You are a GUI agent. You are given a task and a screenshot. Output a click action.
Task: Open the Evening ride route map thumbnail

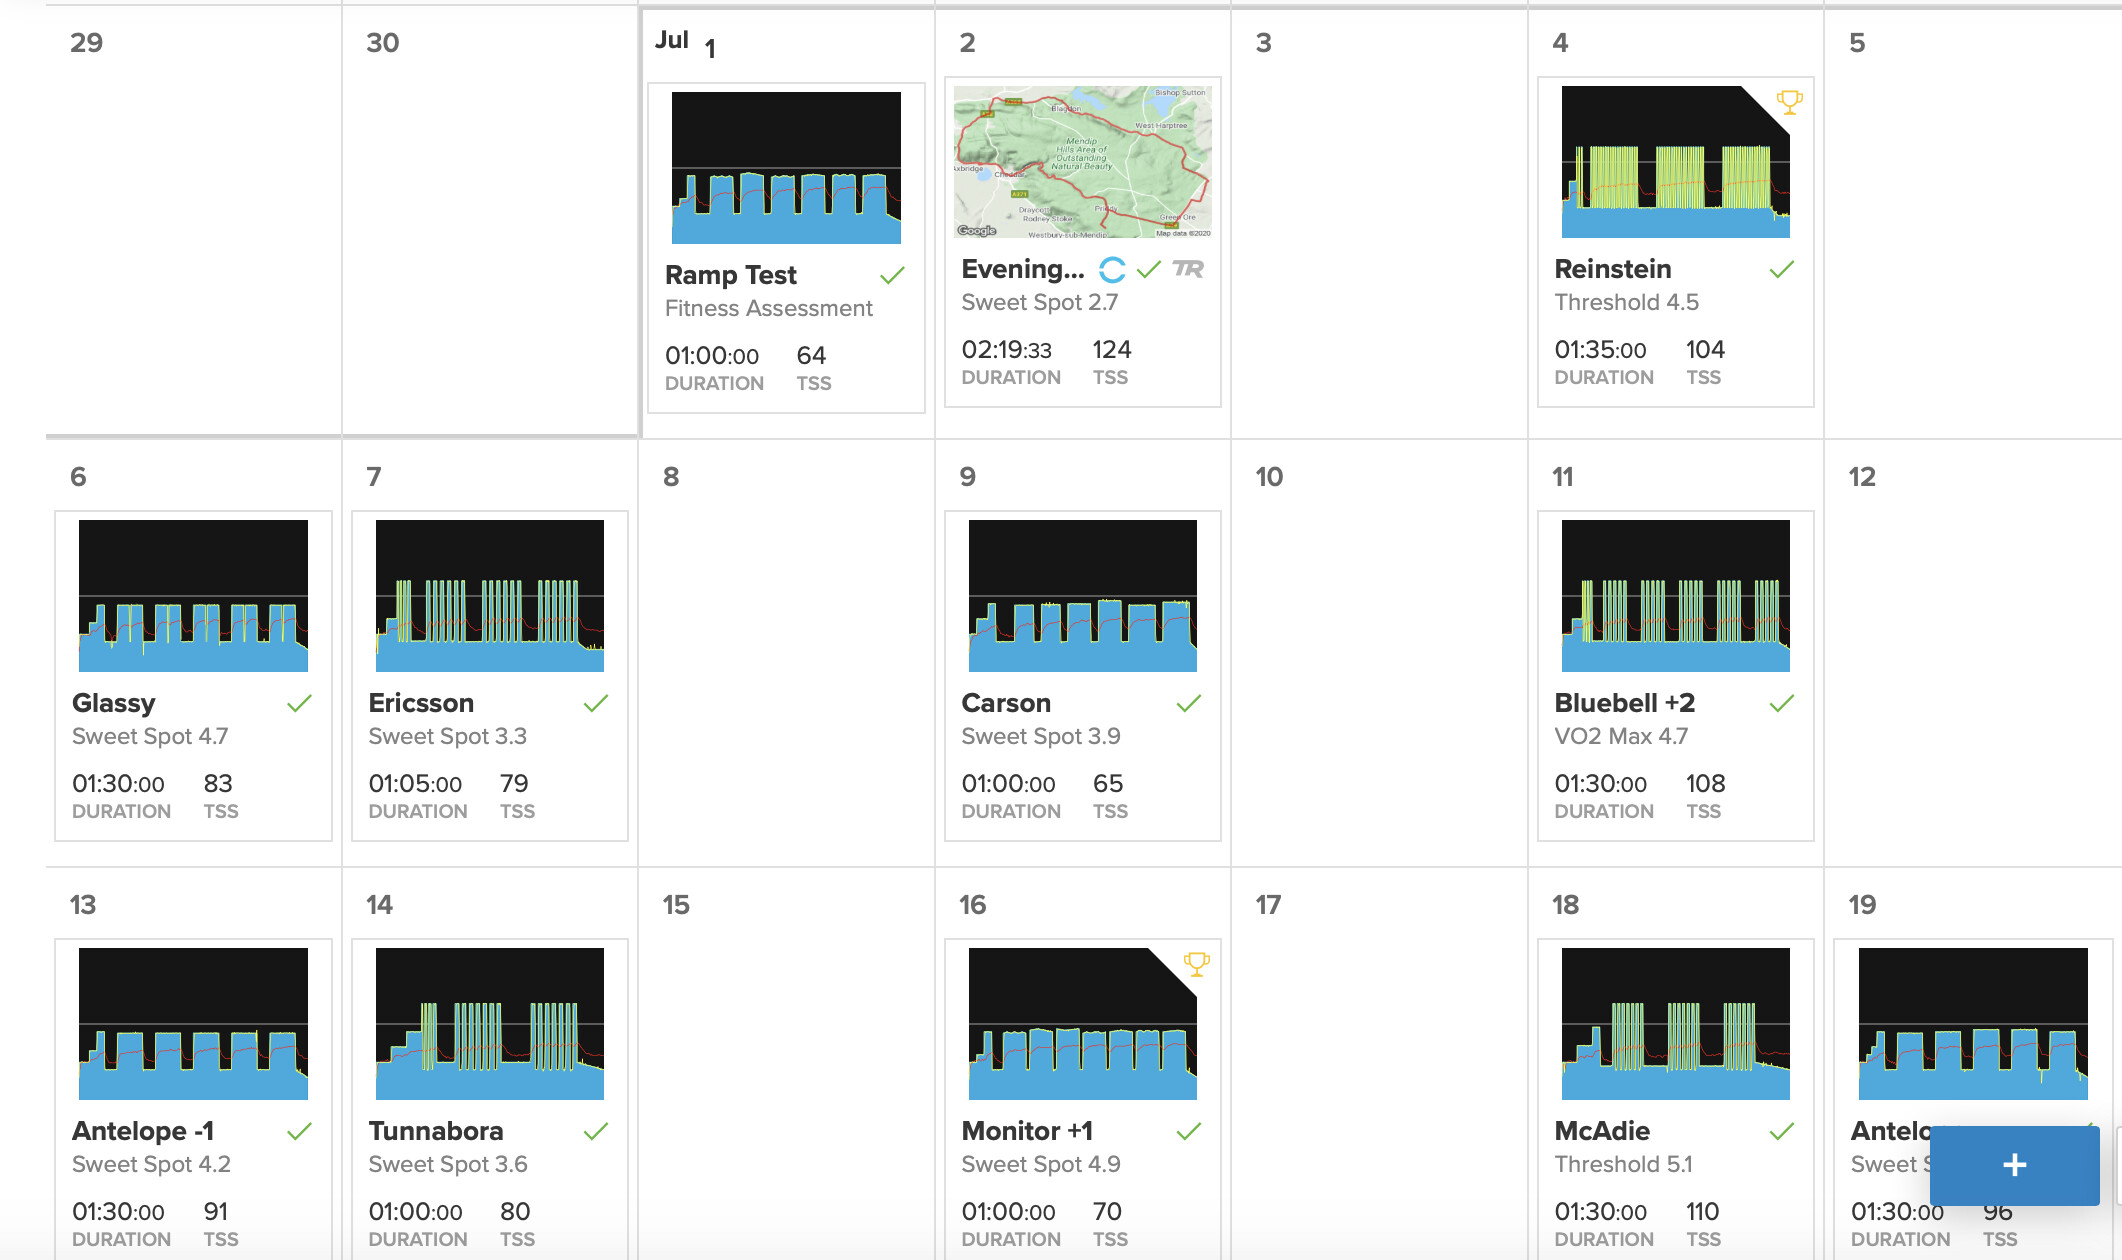point(1082,162)
